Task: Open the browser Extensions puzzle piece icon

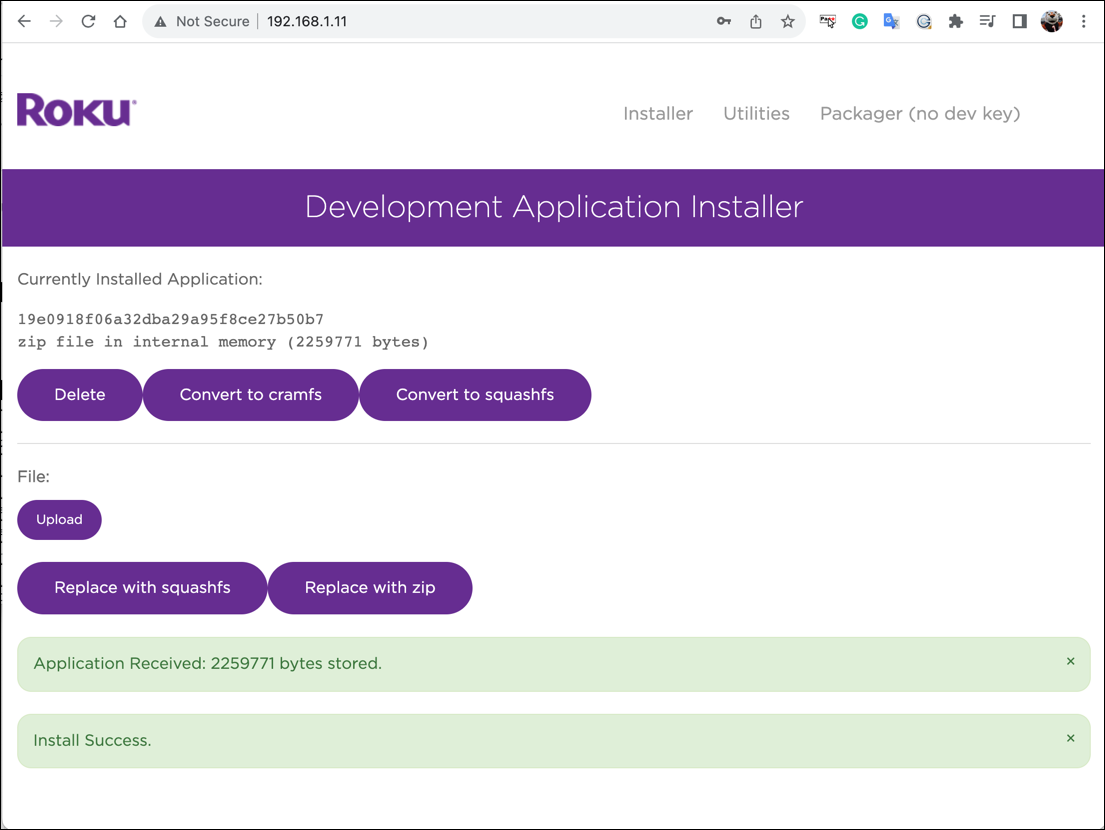Action: click(956, 21)
